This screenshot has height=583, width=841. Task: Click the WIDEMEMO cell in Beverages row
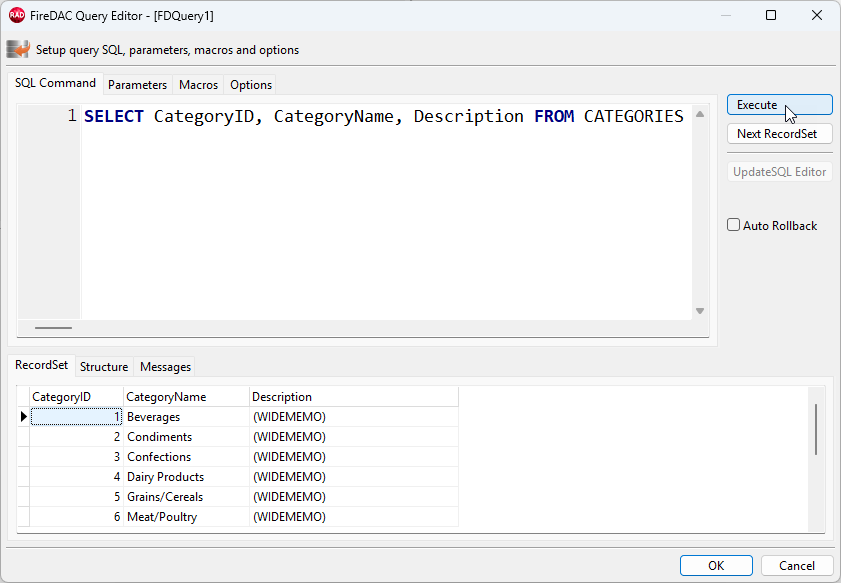tap(354, 417)
